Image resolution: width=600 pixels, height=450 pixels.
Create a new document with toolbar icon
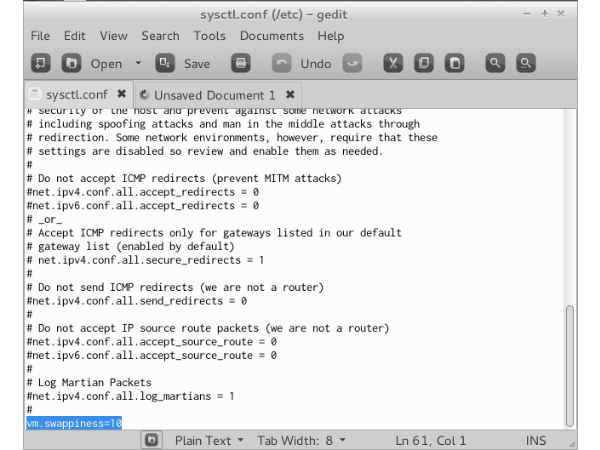pos(41,63)
